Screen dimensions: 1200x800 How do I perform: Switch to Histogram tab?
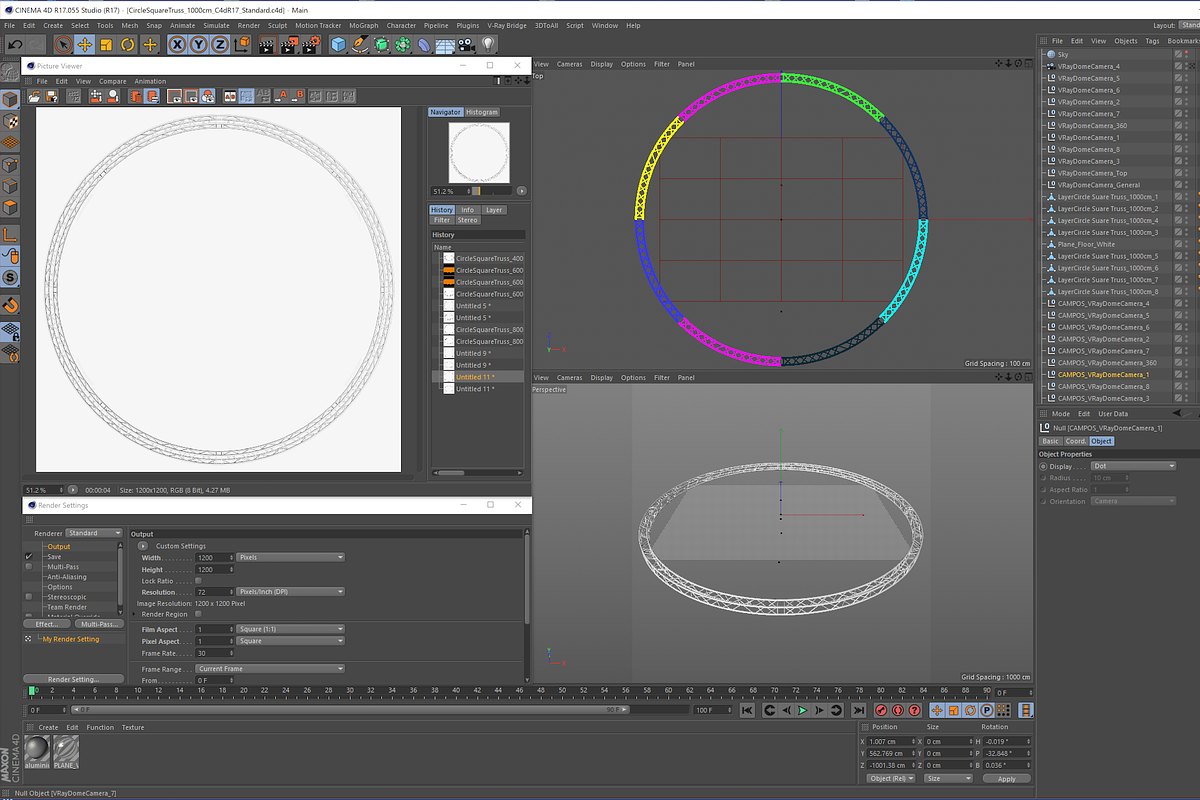tap(481, 112)
